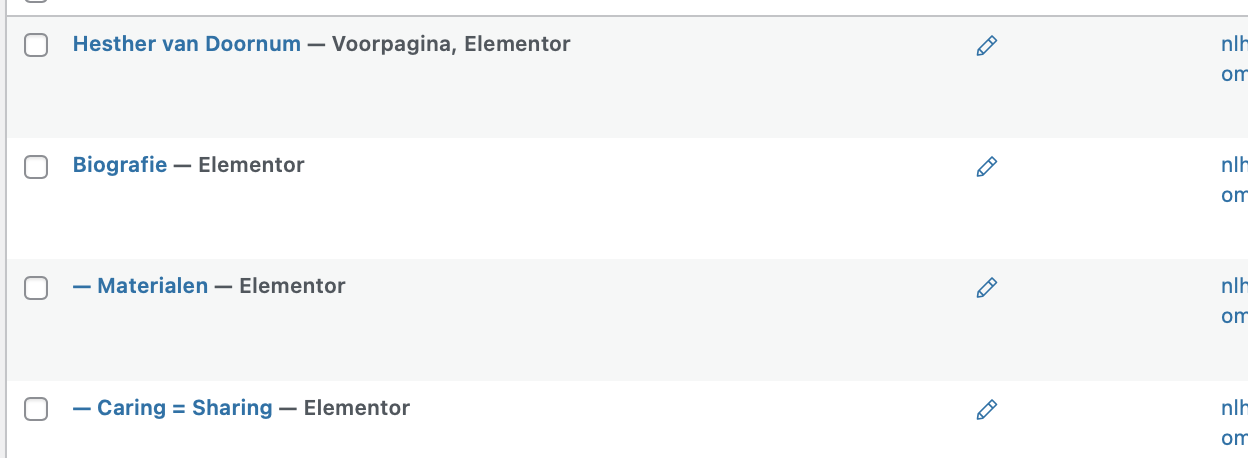Click the 'om' link in the Biografie row
This screenshot has width=1248, height=458.
pyautogui.click(x=1234, y=195)
